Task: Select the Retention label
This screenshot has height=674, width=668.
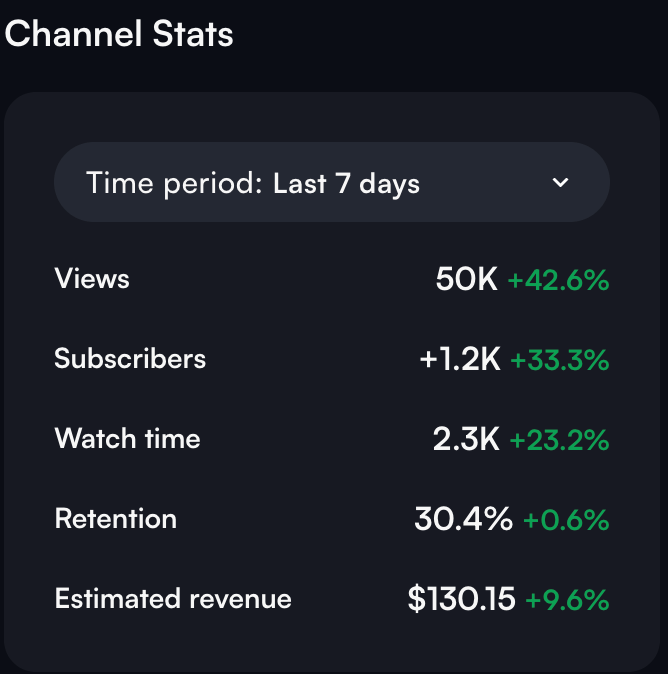Action: [x=115, y=519]
